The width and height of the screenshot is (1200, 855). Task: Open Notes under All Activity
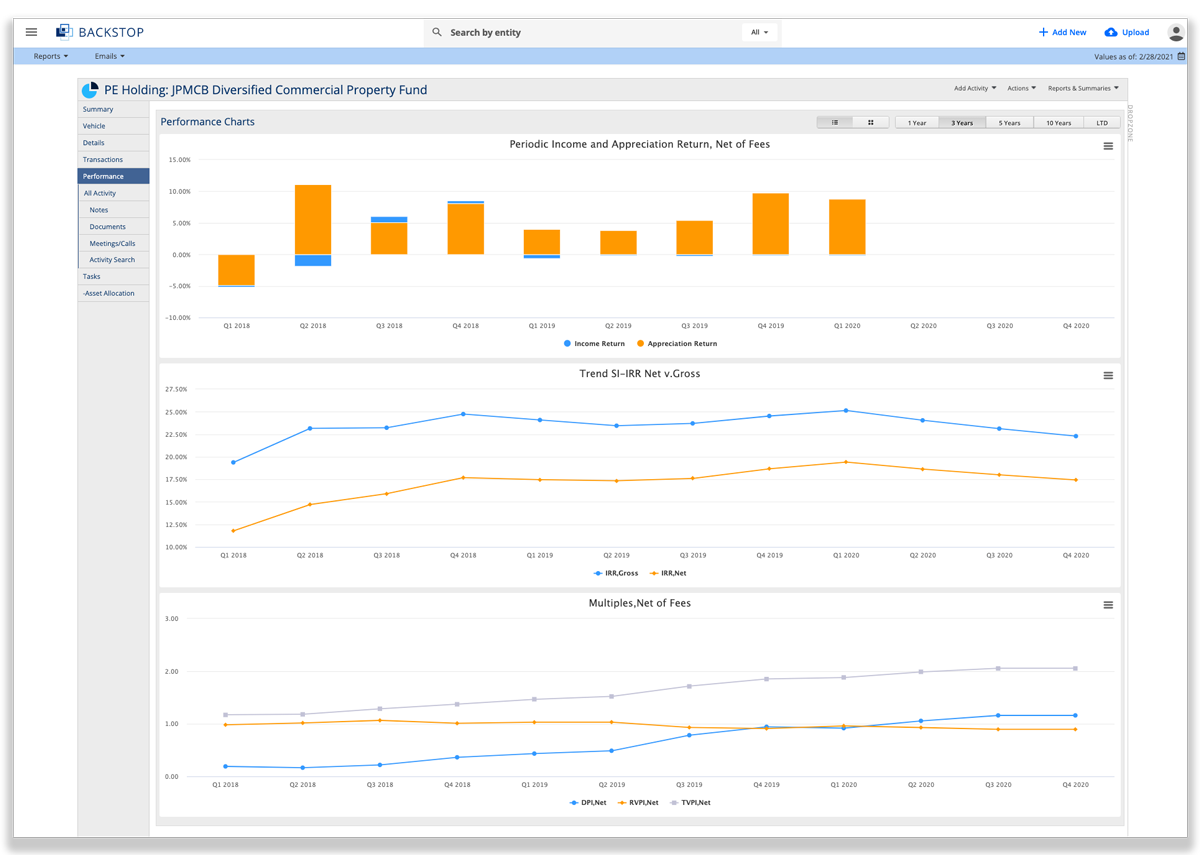(x=113, y=210)
